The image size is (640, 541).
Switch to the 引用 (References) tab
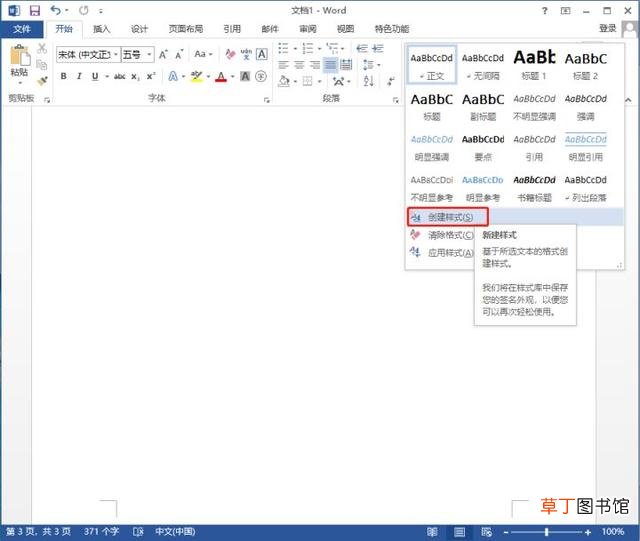click(232, 29)
